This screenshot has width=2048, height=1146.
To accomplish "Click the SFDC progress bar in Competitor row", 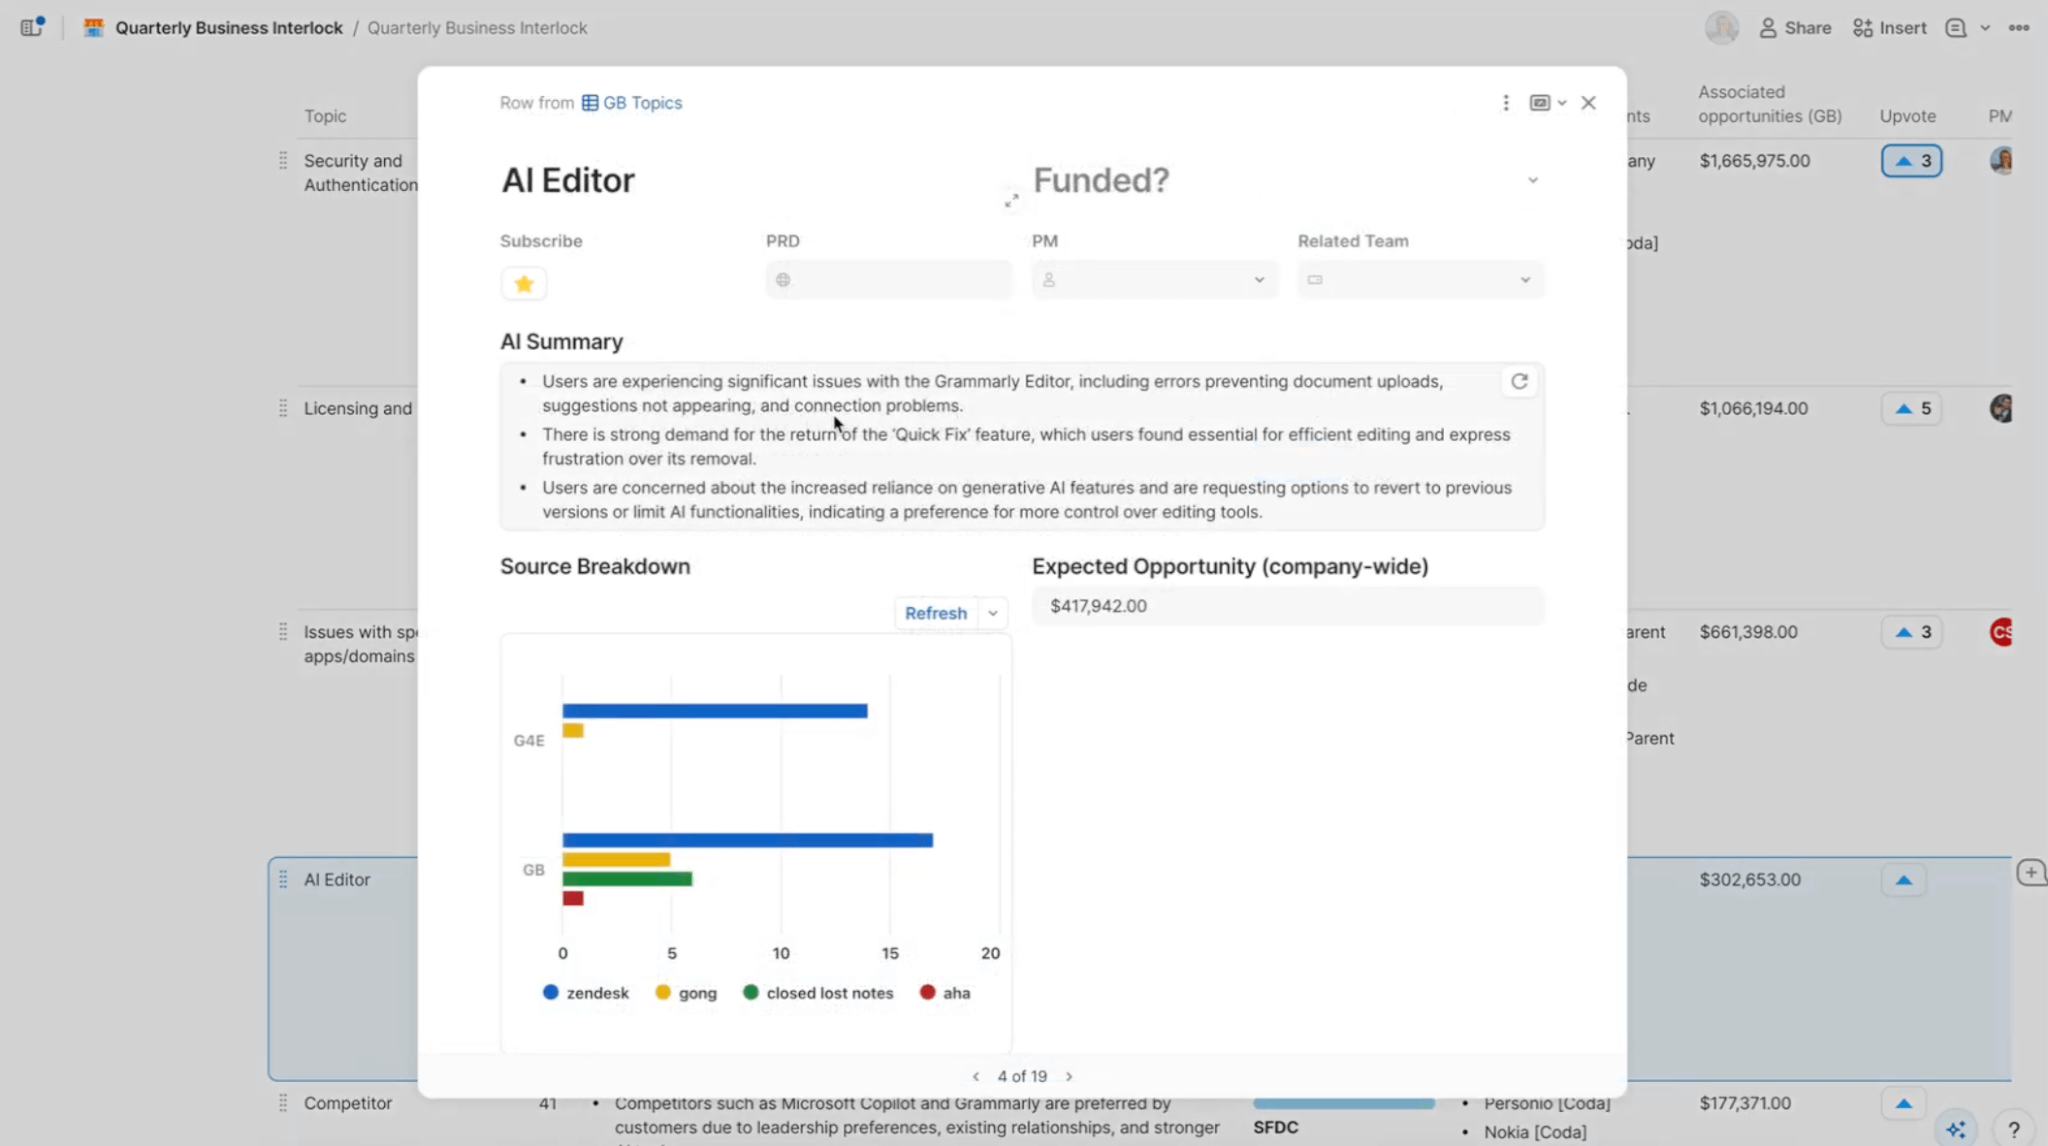I will (x=1344, y=1103).
